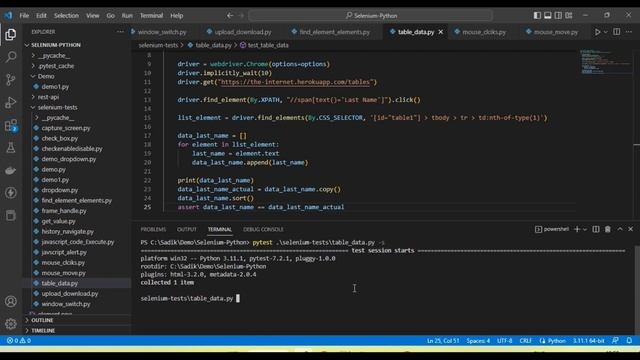Close the terminal panel
640x360 pixels.
click(x=631, y=229)
